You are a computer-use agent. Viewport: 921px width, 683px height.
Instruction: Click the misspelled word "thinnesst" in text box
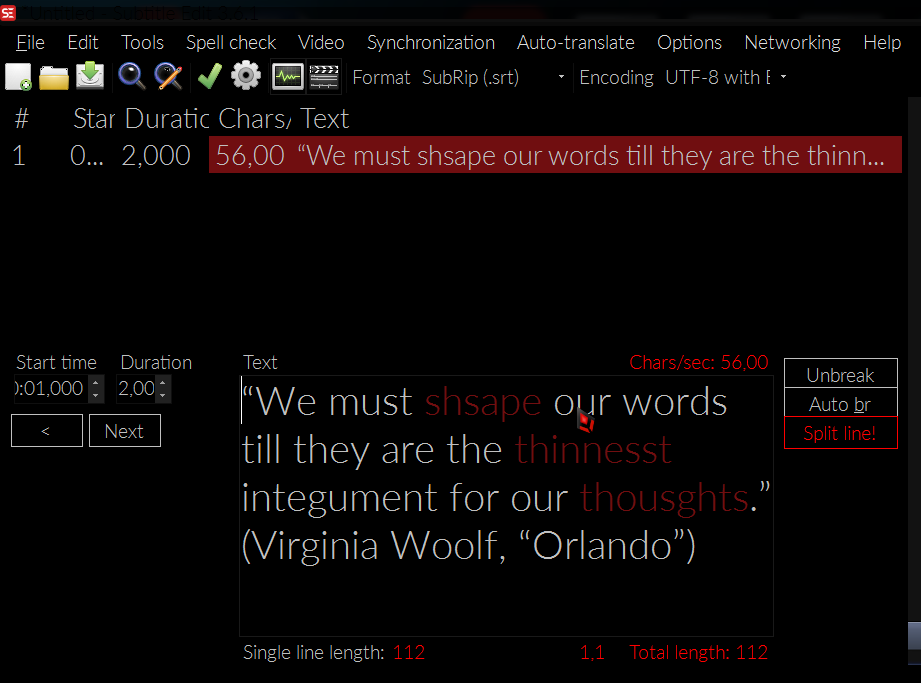593,450
